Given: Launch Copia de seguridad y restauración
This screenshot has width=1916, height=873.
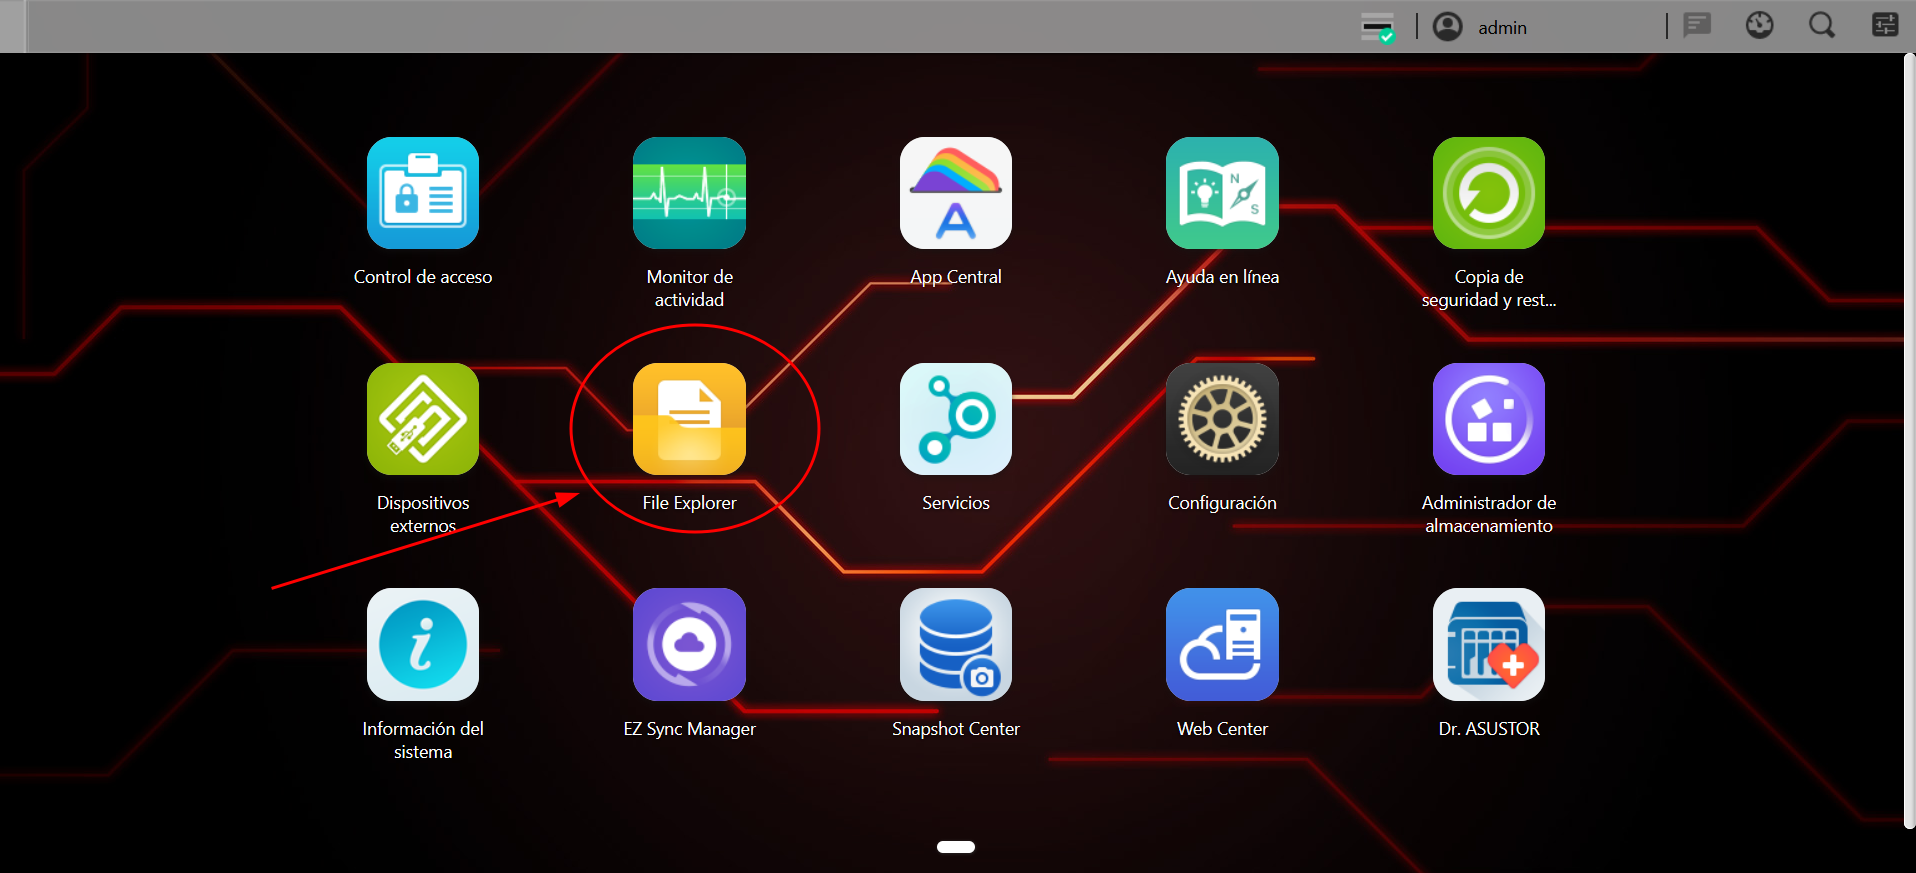Looking at the screenshot, I should [1488, 193].
